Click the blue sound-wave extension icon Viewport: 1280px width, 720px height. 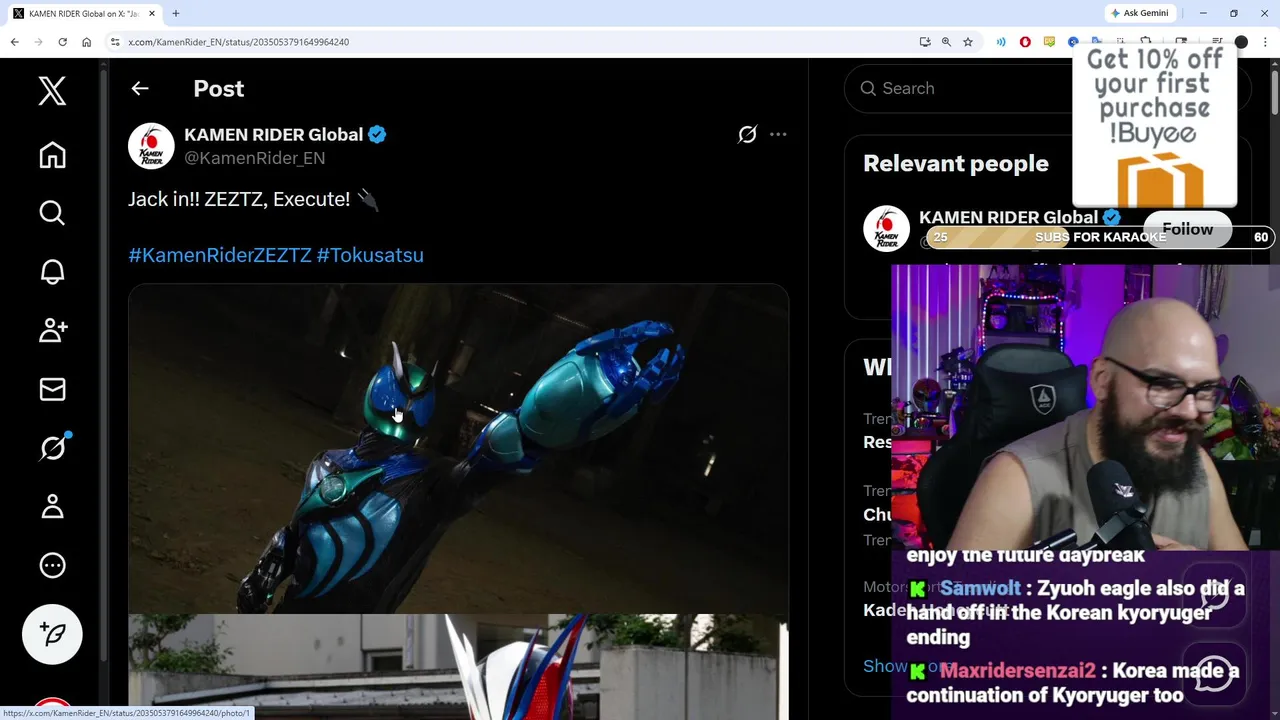point(1001,42)
